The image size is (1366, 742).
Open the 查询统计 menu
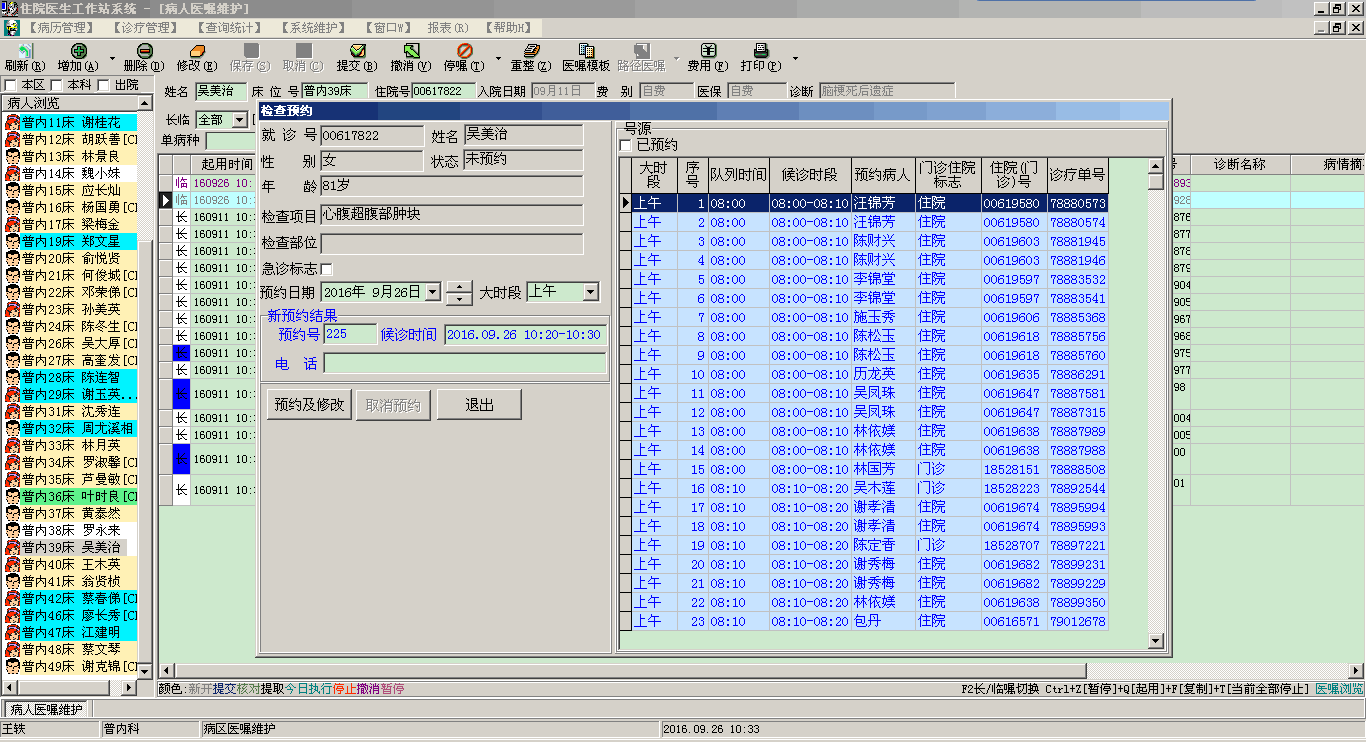tap(230, 28)
